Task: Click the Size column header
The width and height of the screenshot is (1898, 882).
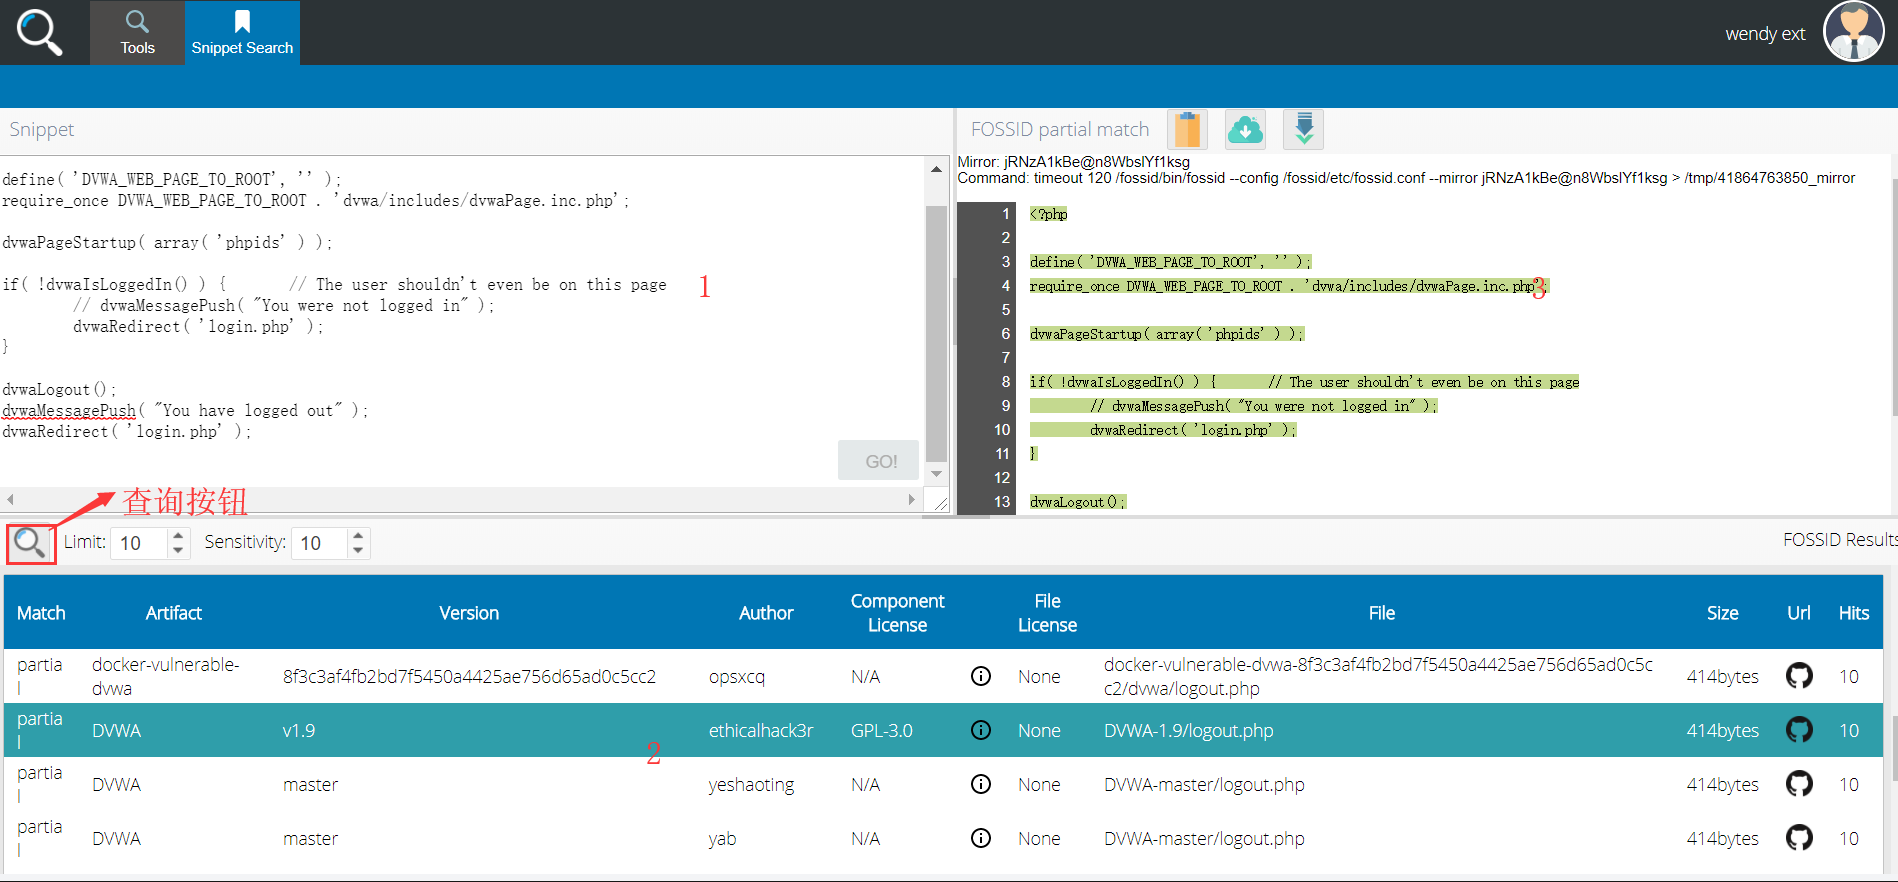Action: click(1722, 613)
